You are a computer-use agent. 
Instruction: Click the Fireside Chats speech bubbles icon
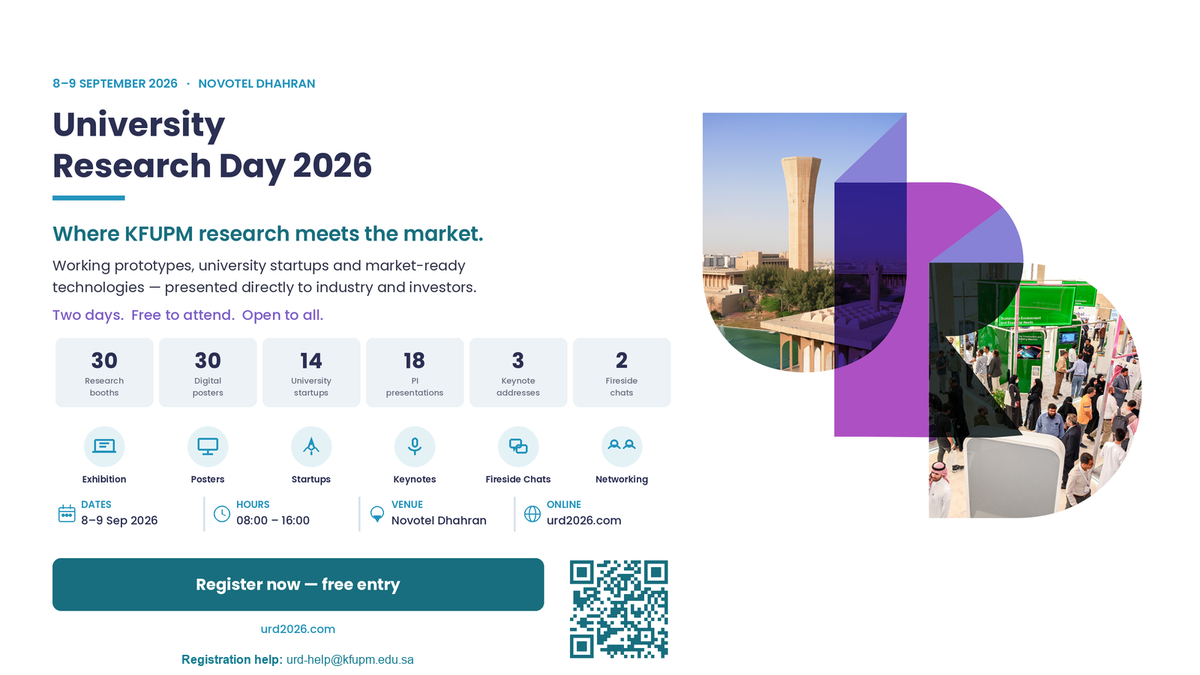(x=518, y=446)
